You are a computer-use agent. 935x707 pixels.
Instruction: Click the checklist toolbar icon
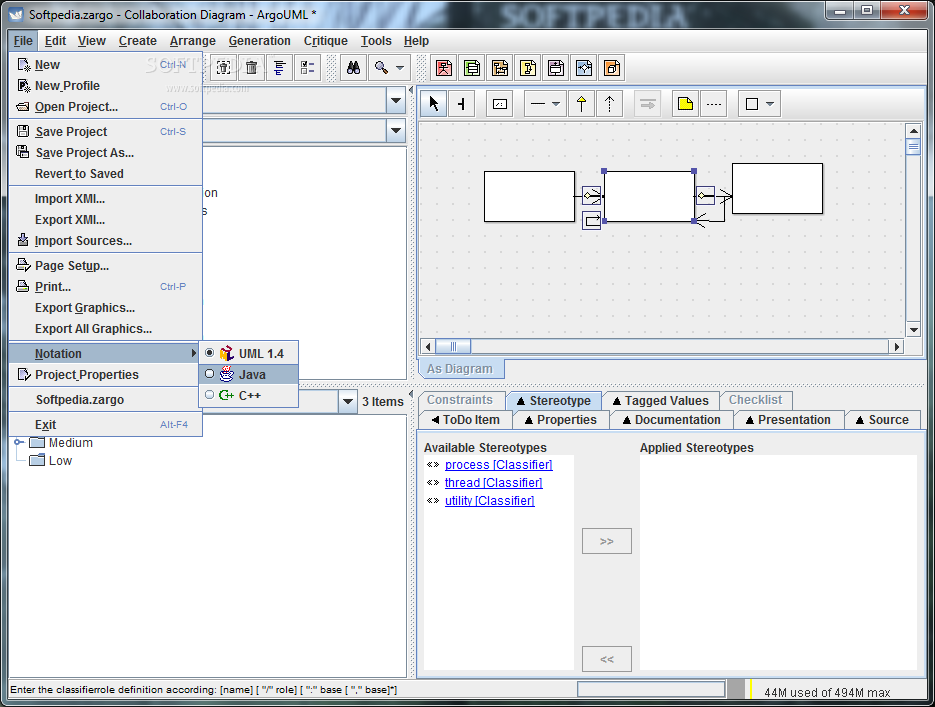tap(308, 68)
